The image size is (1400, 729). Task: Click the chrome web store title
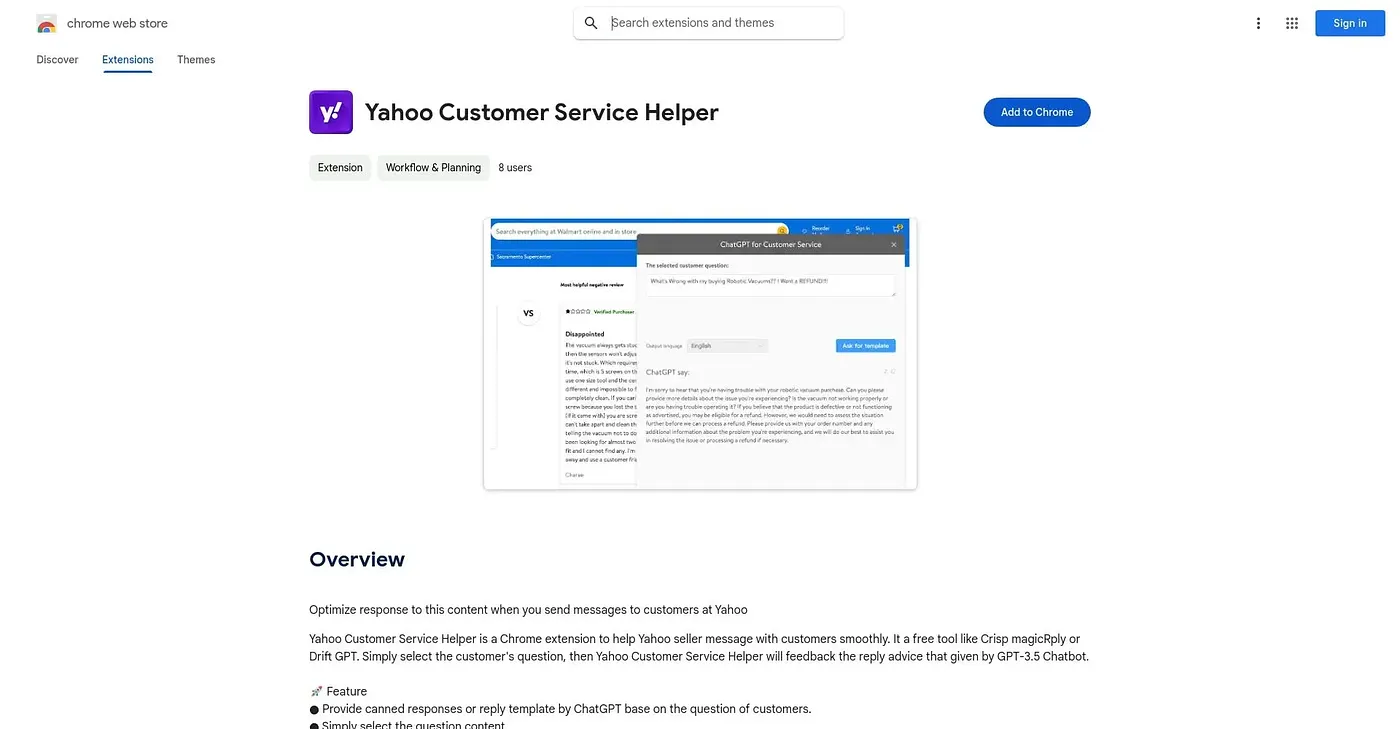point(117,23)
